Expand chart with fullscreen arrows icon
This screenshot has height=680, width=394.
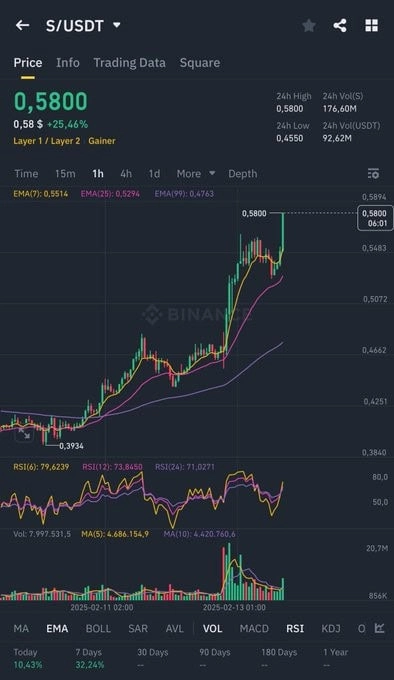(x=24, y=434)
